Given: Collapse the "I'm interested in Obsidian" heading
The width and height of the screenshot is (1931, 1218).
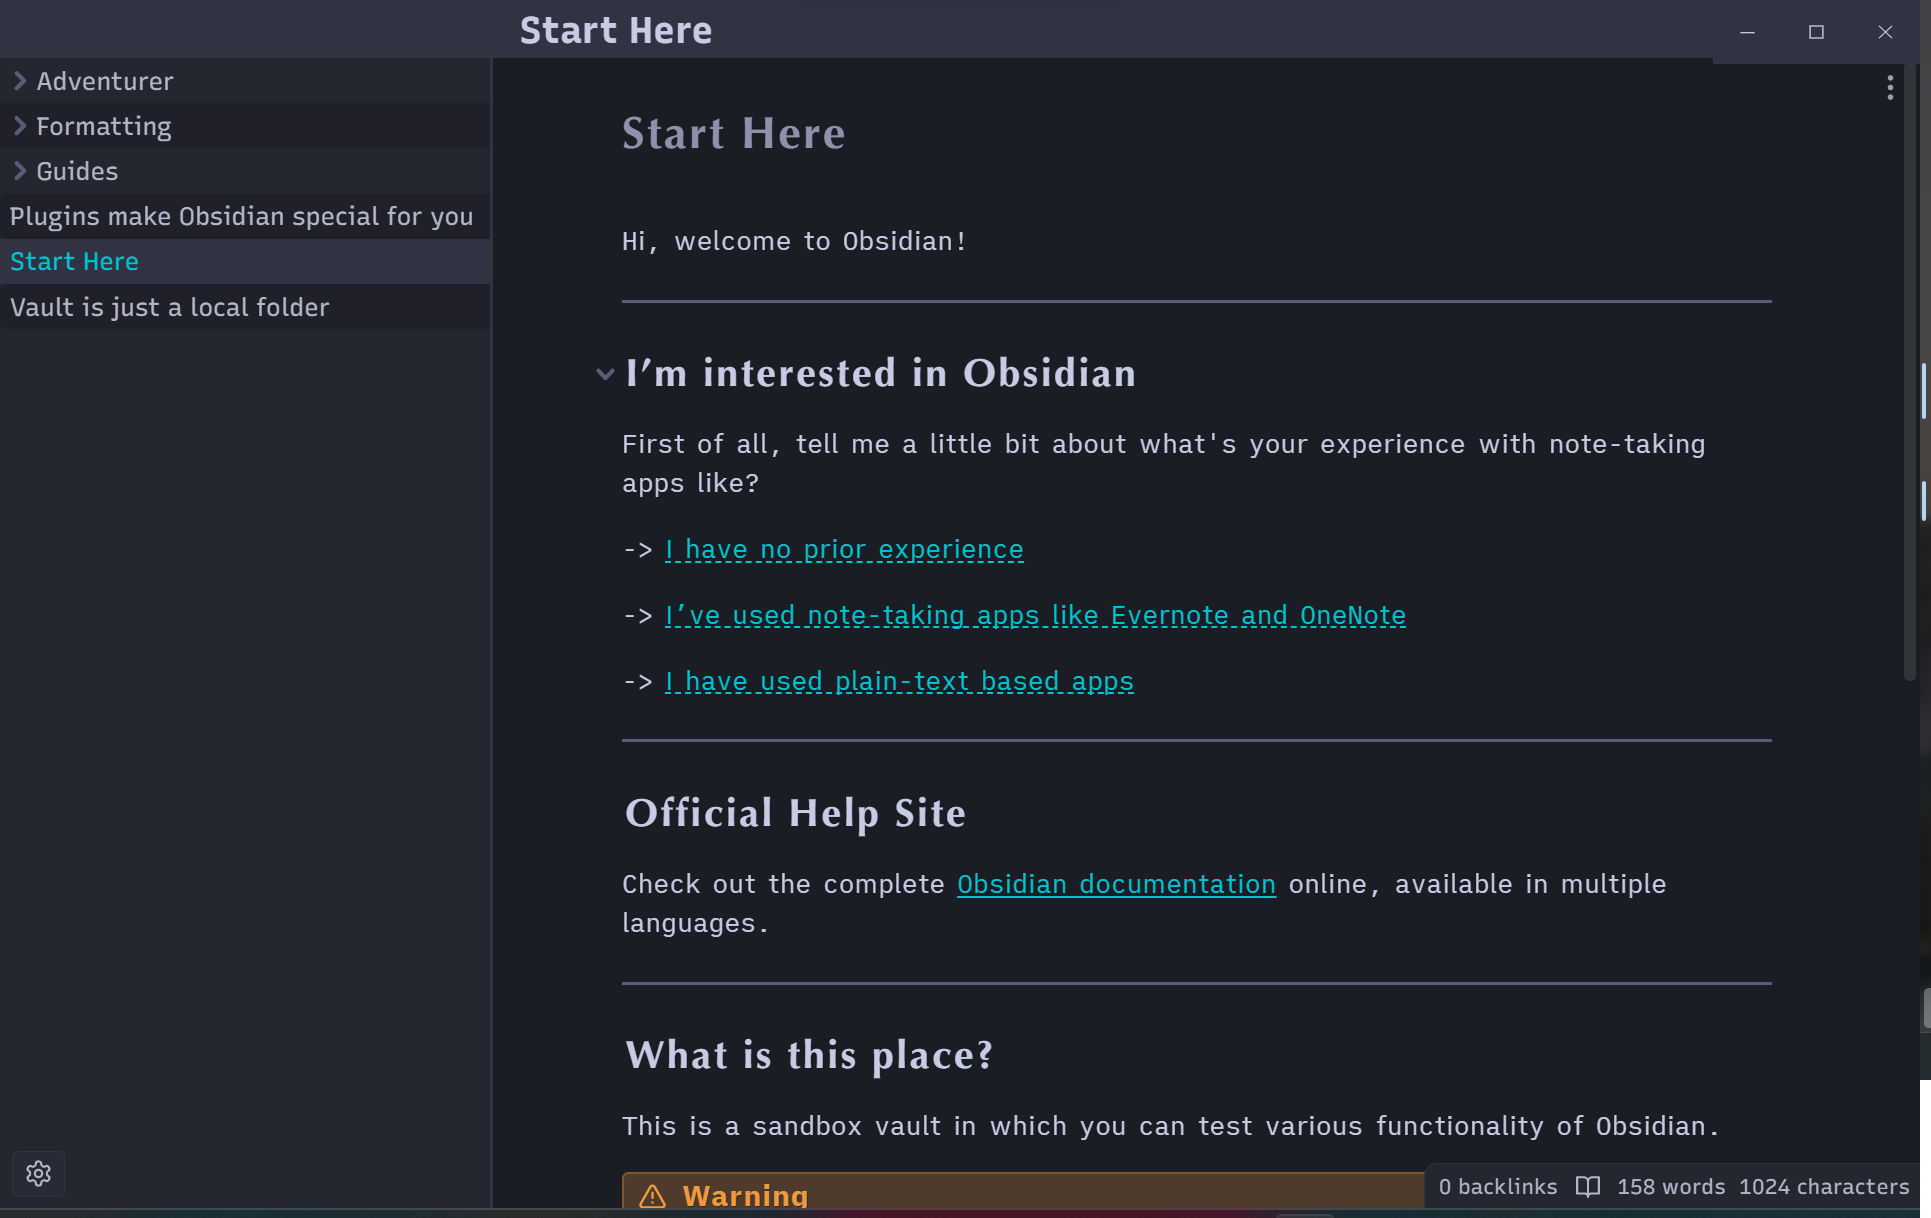Looking at the screenshot, I should click(604, 375).
